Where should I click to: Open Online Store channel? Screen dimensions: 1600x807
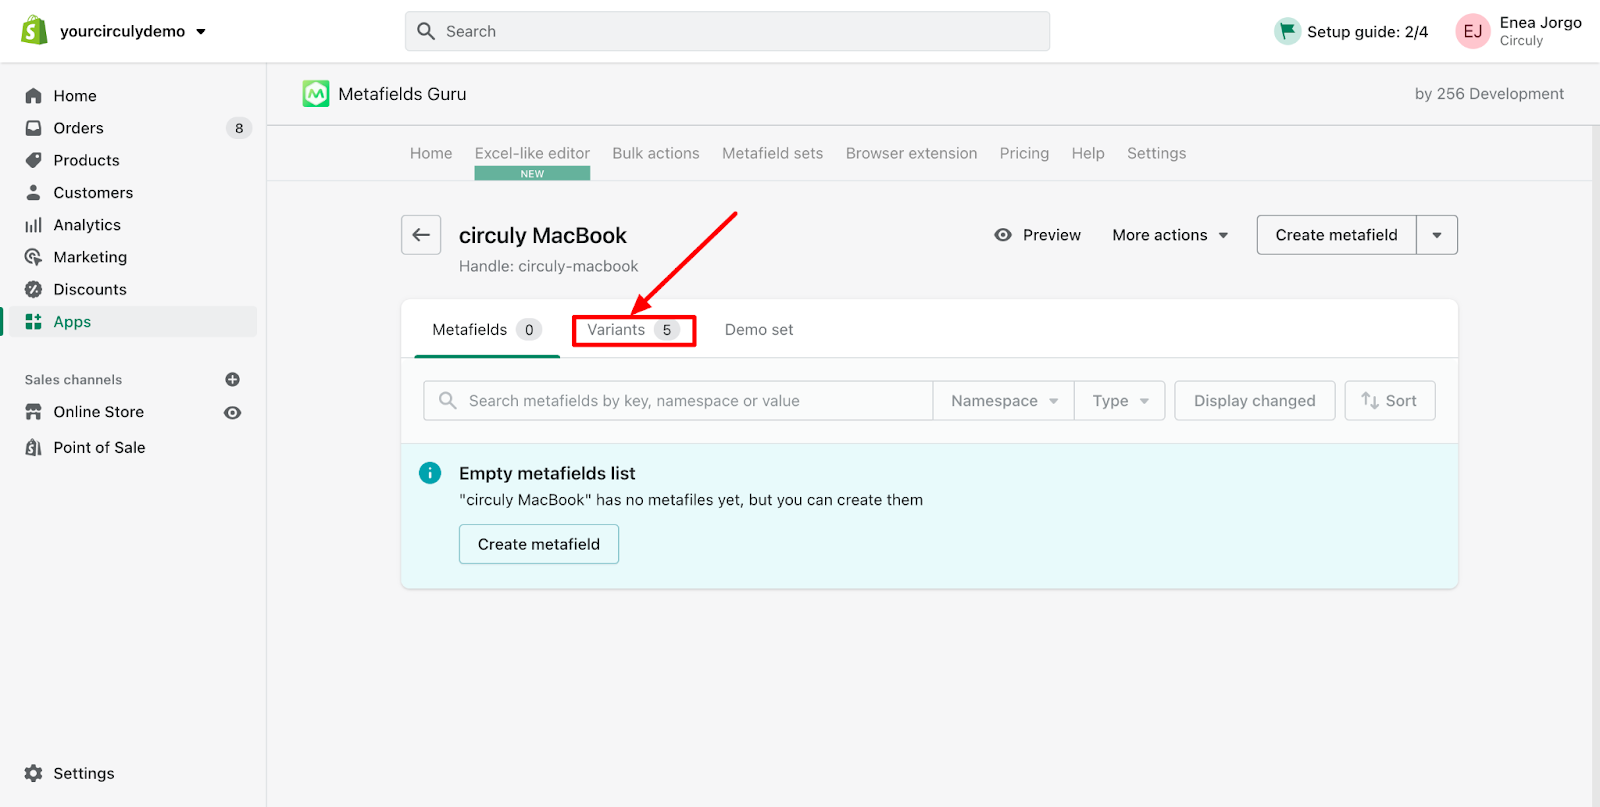pos(98,412)
